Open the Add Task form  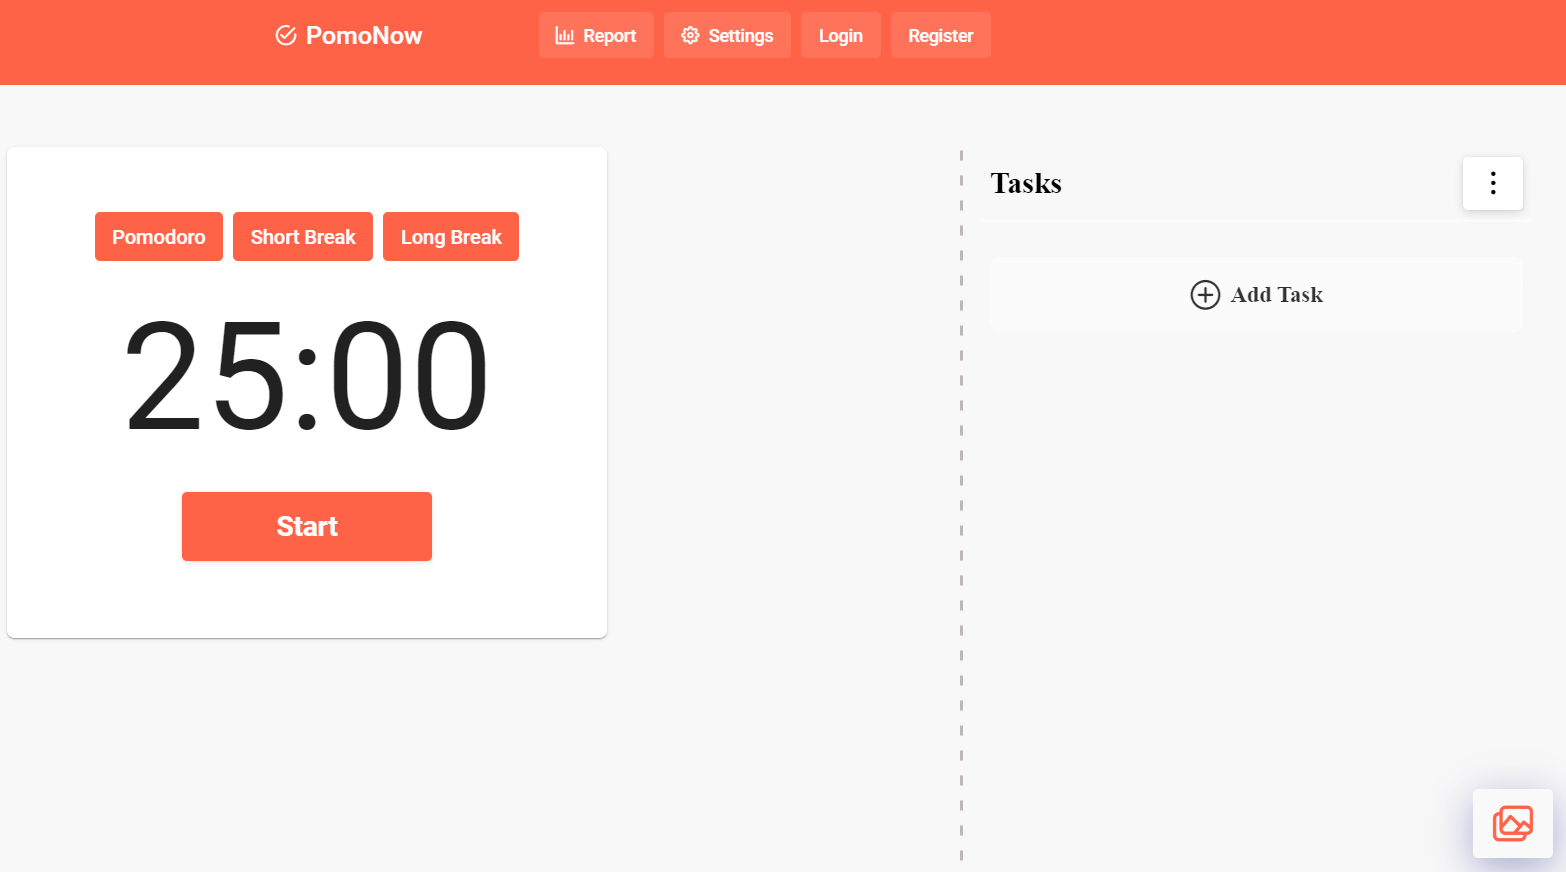point(1256,294)
